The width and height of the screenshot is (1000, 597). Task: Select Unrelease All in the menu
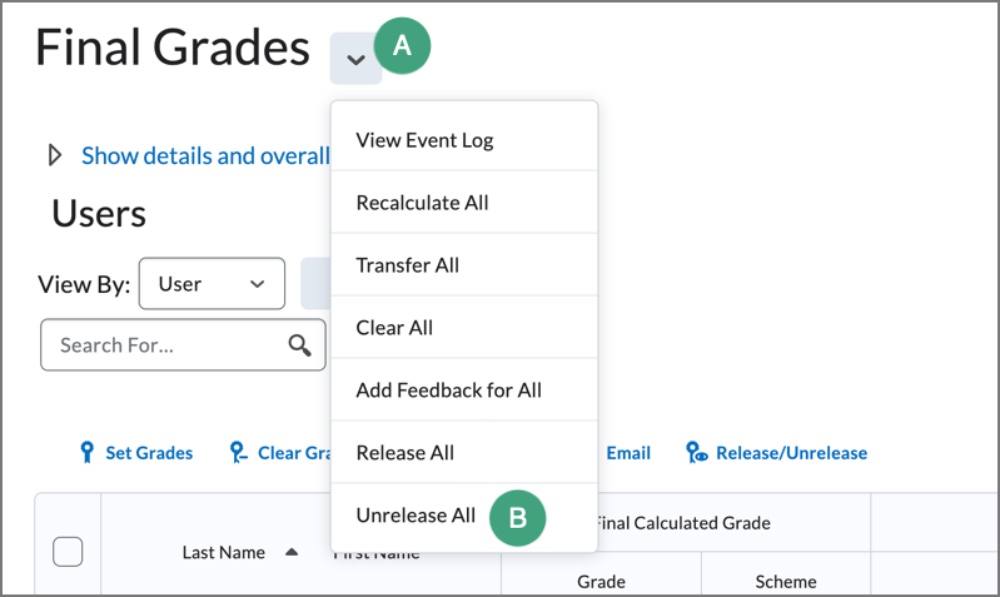tap(415, 515)
